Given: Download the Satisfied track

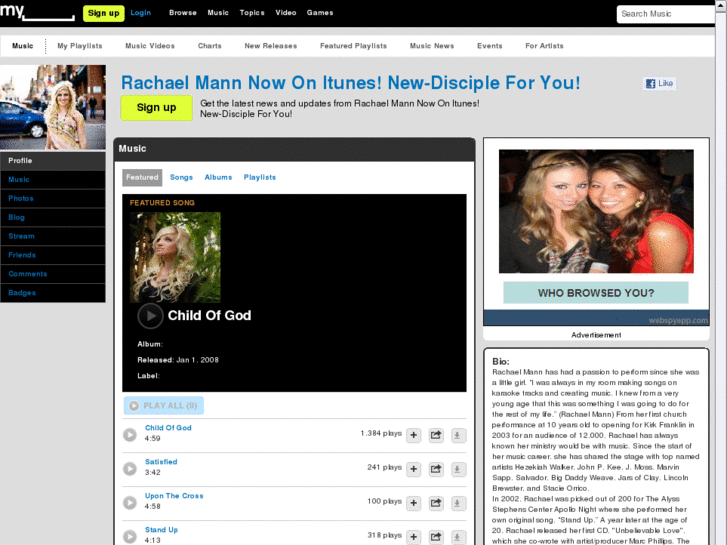Looking at the screenshot, I should pyautogui.click(x=458, y=469).
